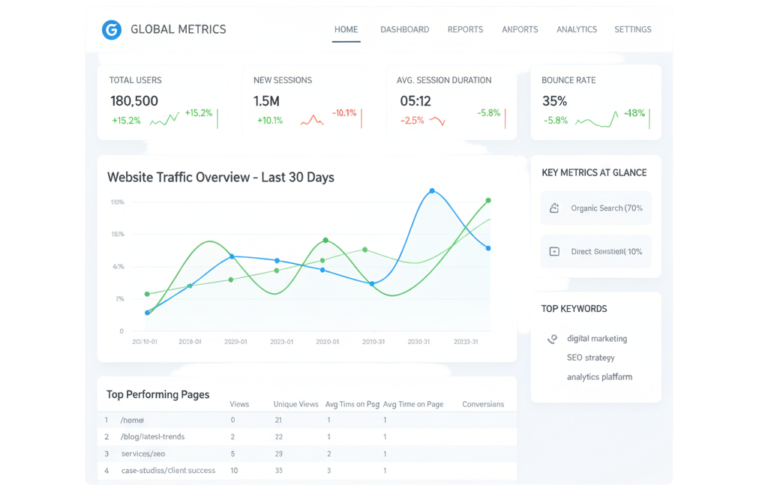Click the Bounce Rate sparkline graph
The width and height of the screenshot is (768, 491).
(596, 121)
